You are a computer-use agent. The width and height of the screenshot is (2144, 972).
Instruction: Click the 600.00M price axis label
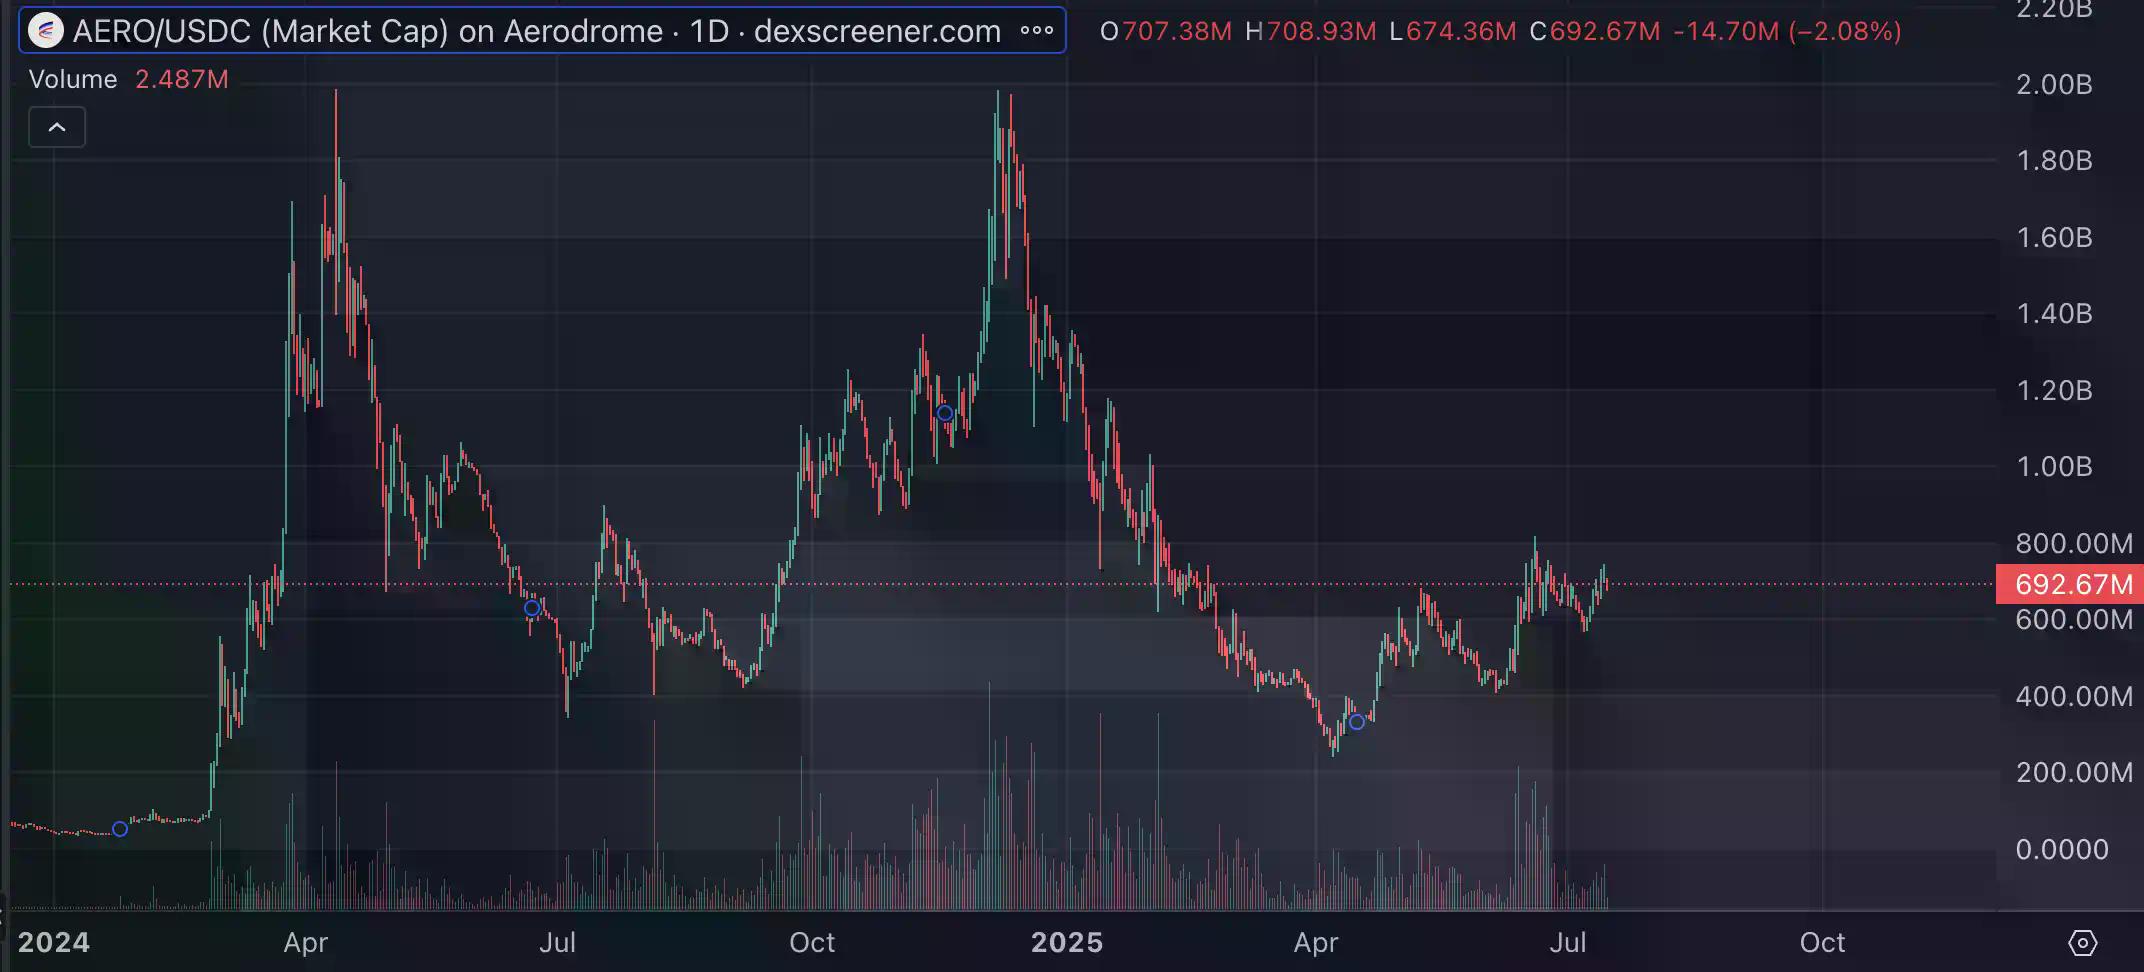(2074, 620)
